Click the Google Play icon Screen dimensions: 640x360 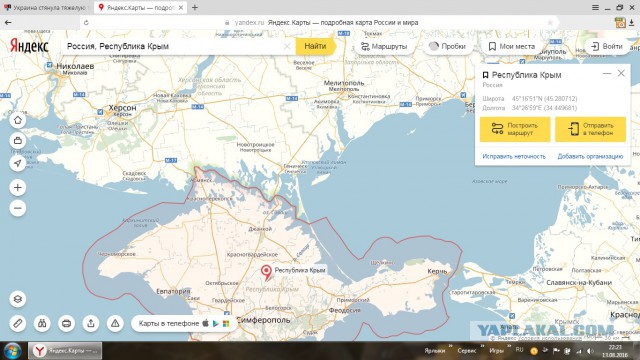(216, 323)
